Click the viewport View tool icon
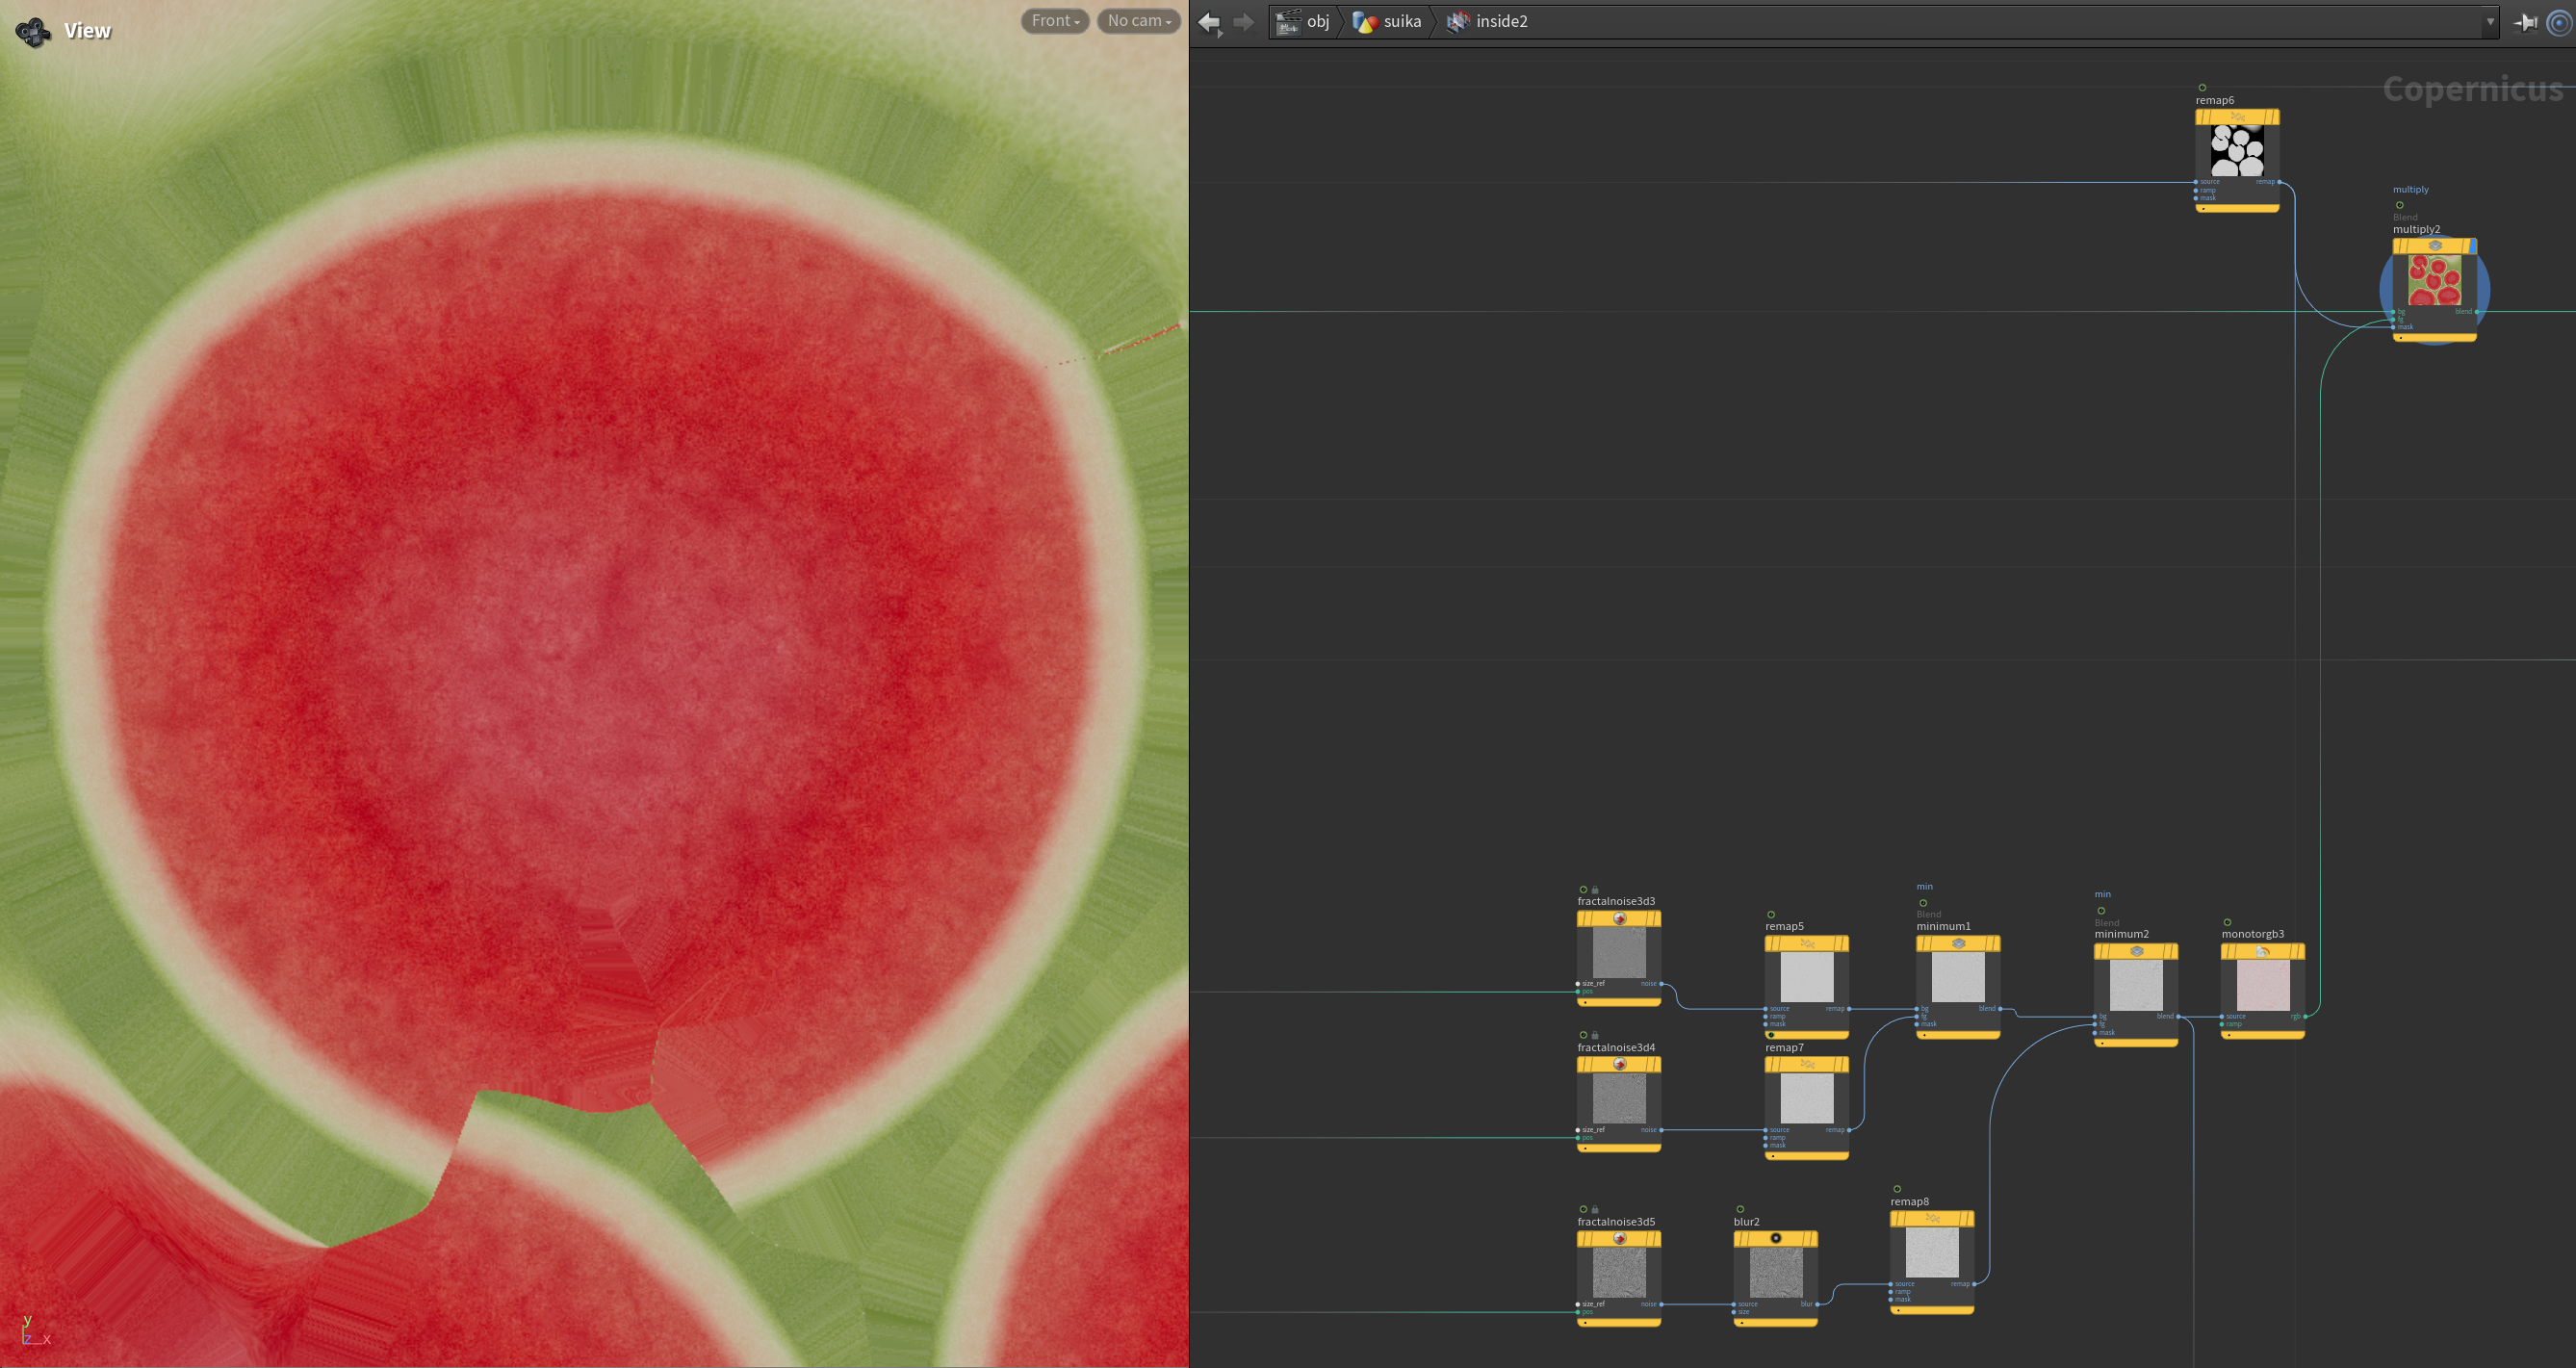Screen dimensions: 2576x1368 tap(33, 32)
